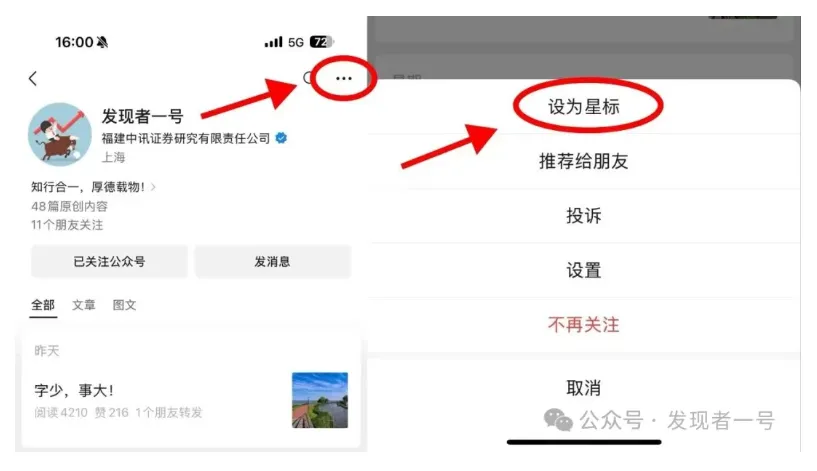
Task: Open the article landscape thumbnail
Action: tap(320, 400)
